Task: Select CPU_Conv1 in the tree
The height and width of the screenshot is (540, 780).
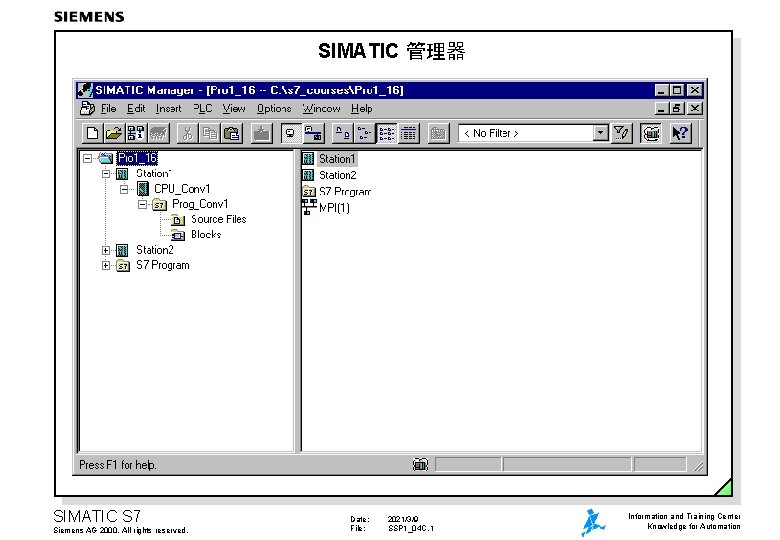Action: [x=182, y=189]
